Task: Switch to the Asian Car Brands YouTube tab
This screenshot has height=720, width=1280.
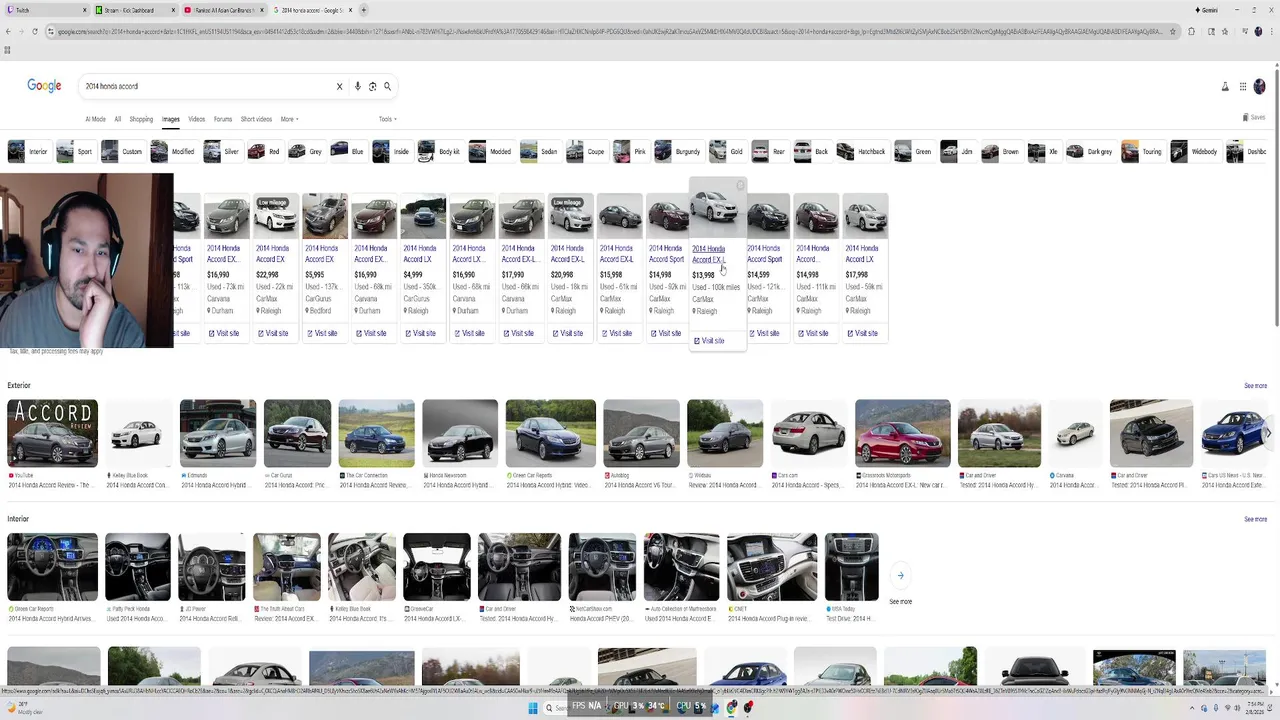Action: tap(222, 10)
